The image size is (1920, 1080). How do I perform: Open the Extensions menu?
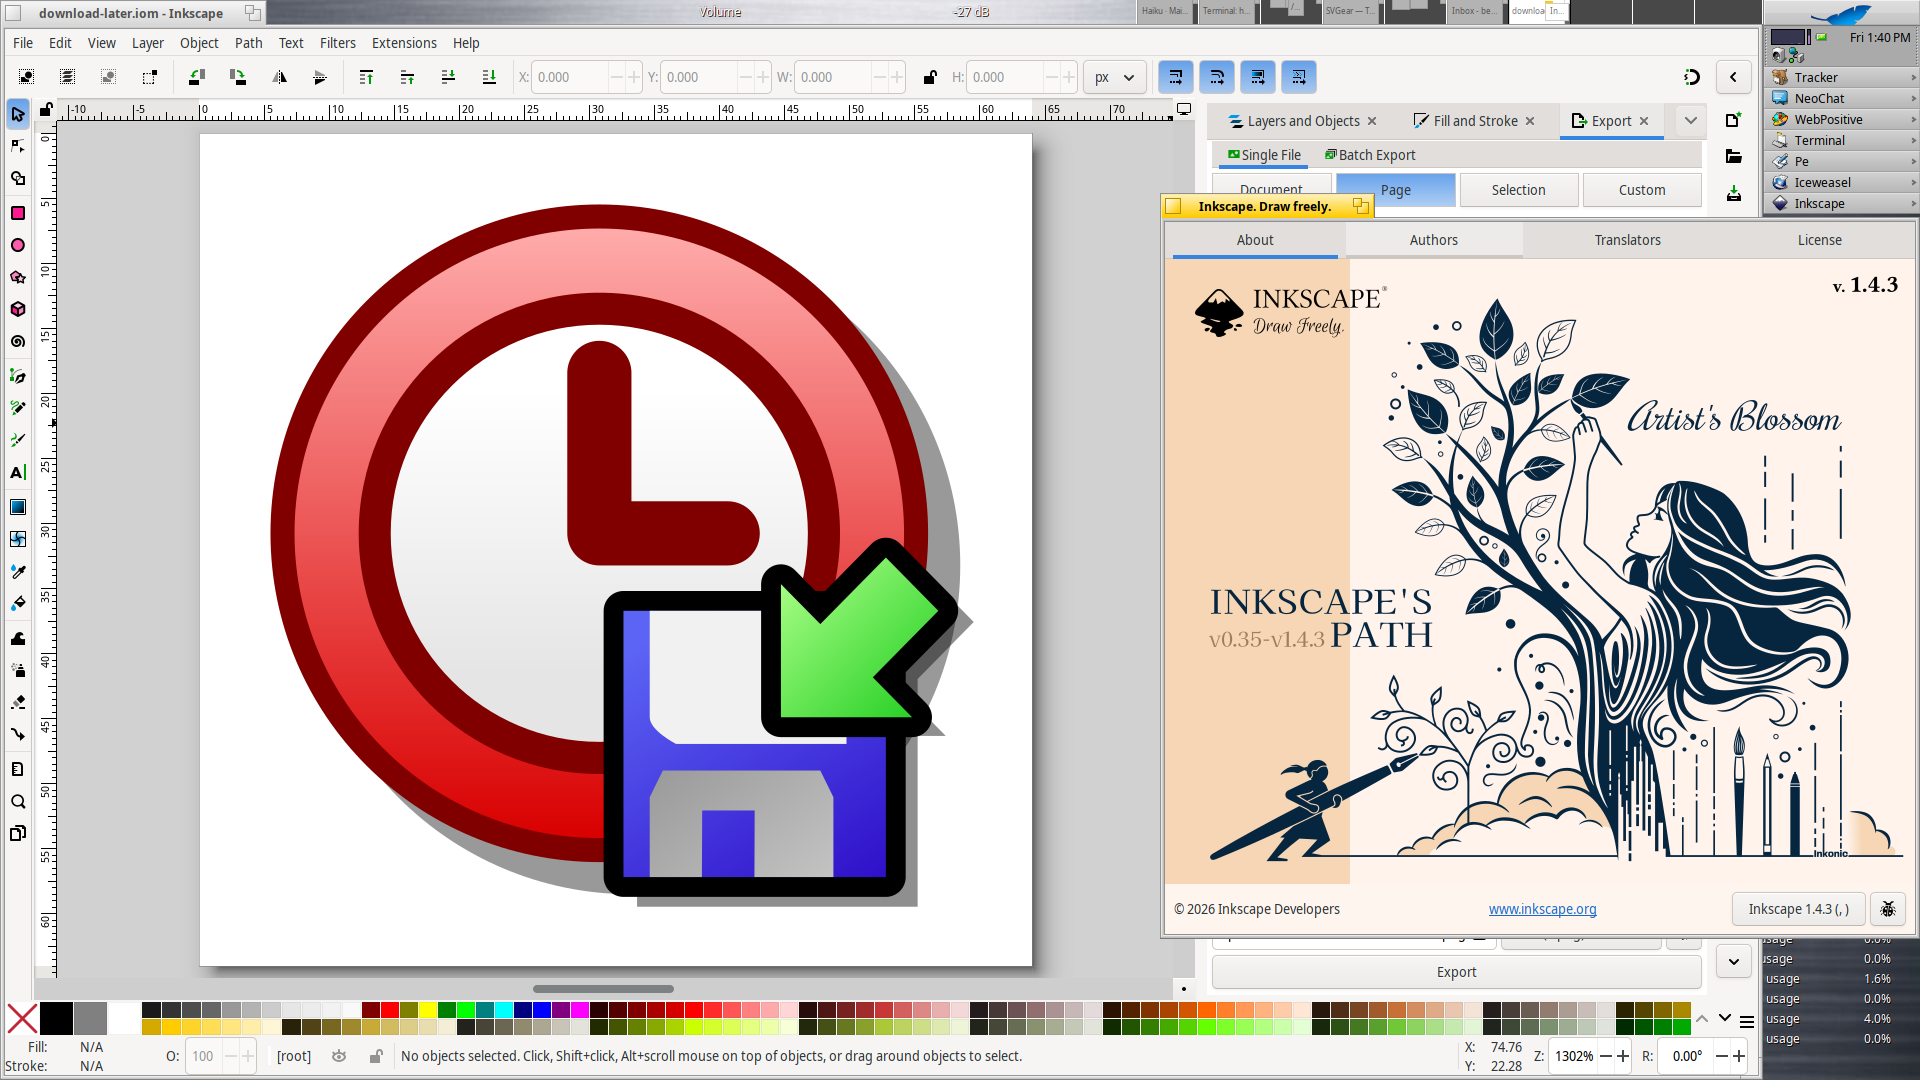click(404, 43)
